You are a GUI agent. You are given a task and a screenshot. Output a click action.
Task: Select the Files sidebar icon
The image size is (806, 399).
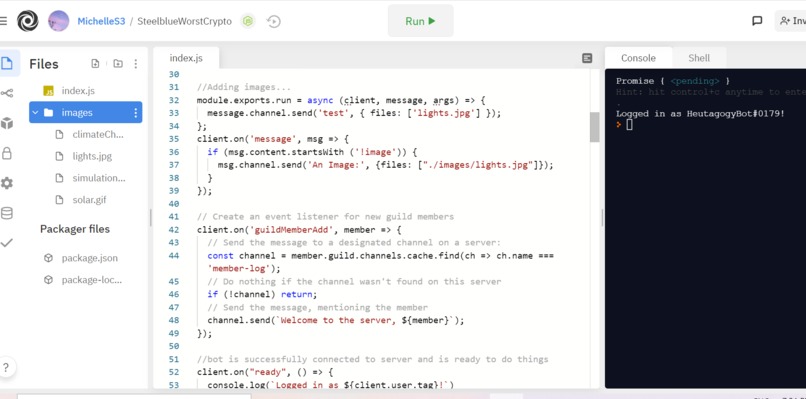point(7,64)
